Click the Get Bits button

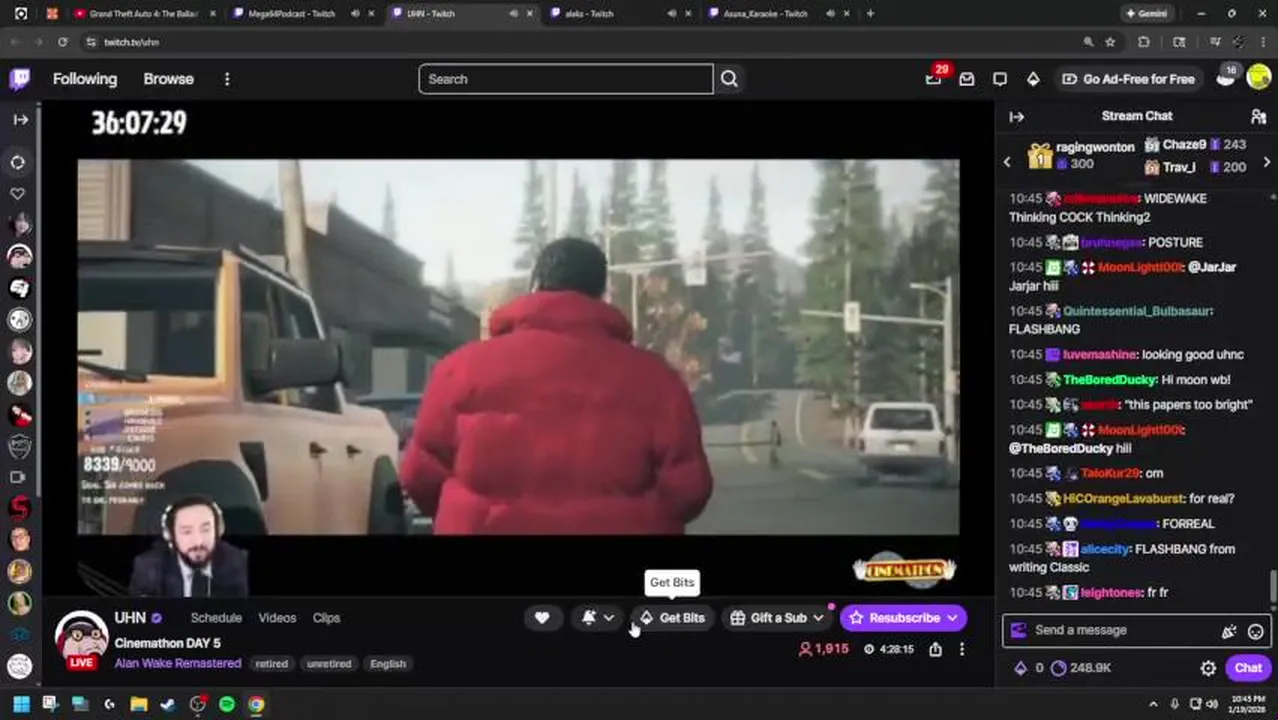tap(672, 618)
